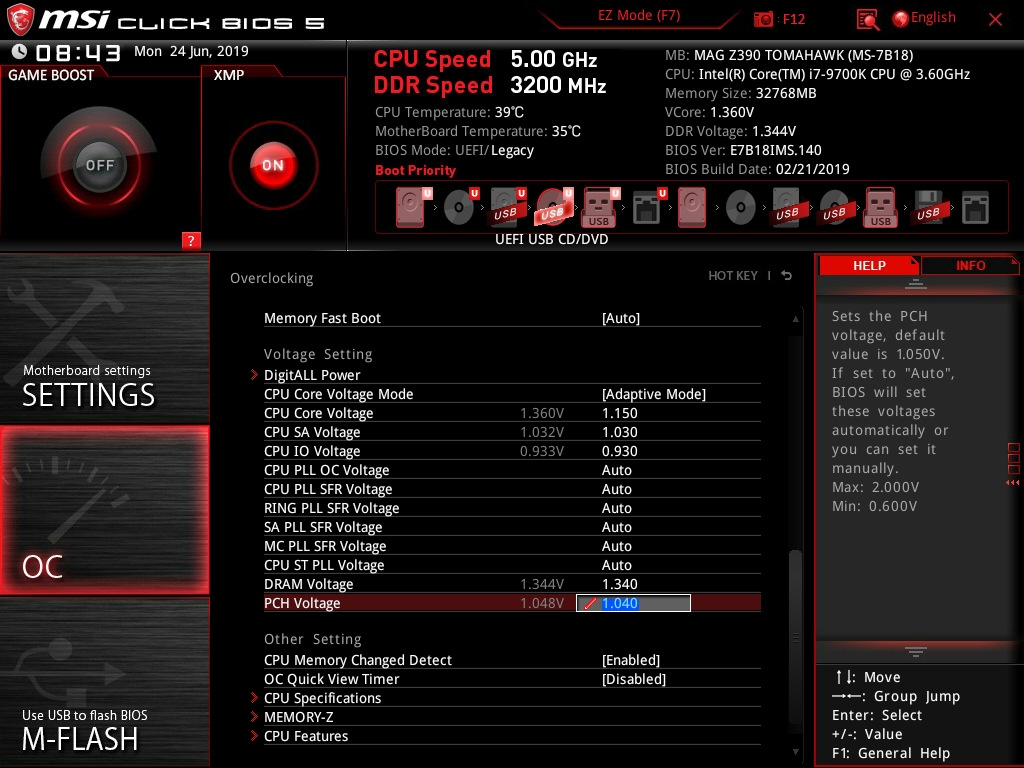Screen dimensions: 1024x768
Task: Click the date Mon 24 Jun, 2019
Action: (191, 51)
